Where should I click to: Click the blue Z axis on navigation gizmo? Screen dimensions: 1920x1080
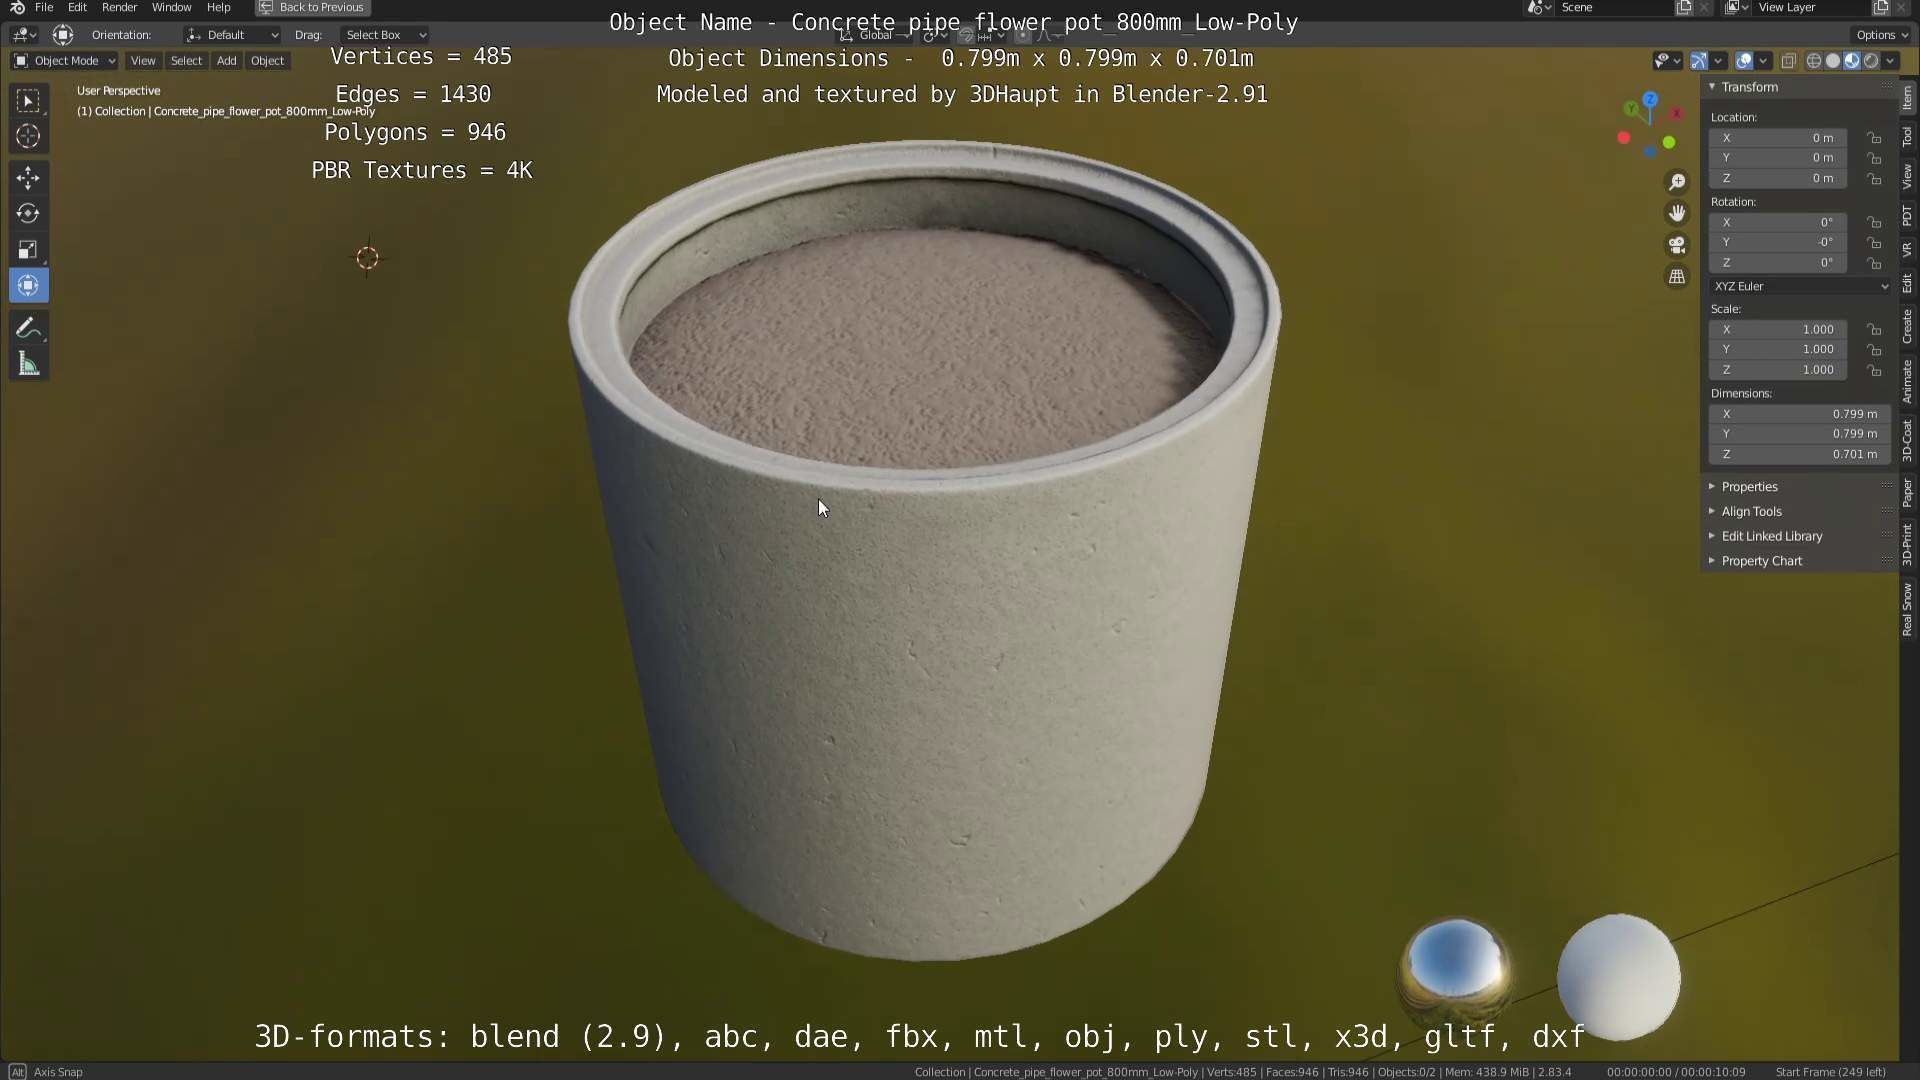[x=1650, y=99]
